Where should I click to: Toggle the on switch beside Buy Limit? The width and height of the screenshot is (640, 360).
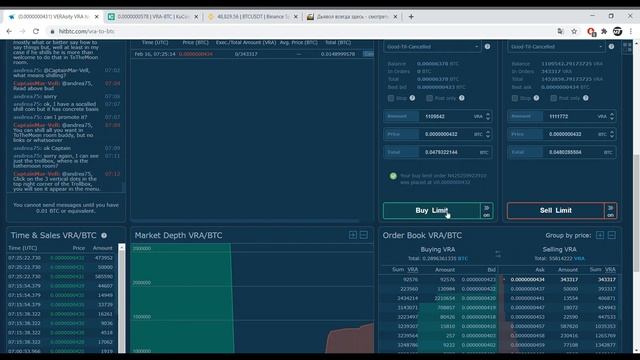pyautogui.click(x=487, y=211)
